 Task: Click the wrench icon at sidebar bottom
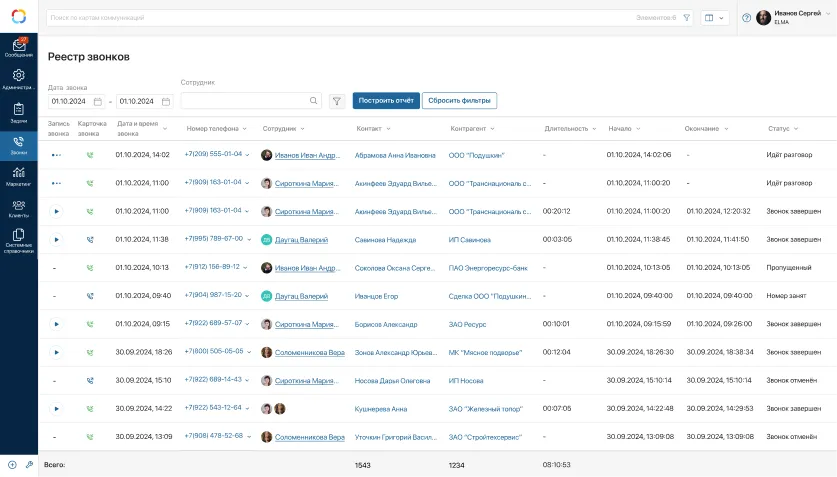pyautogui.click(x=29, y=465)
